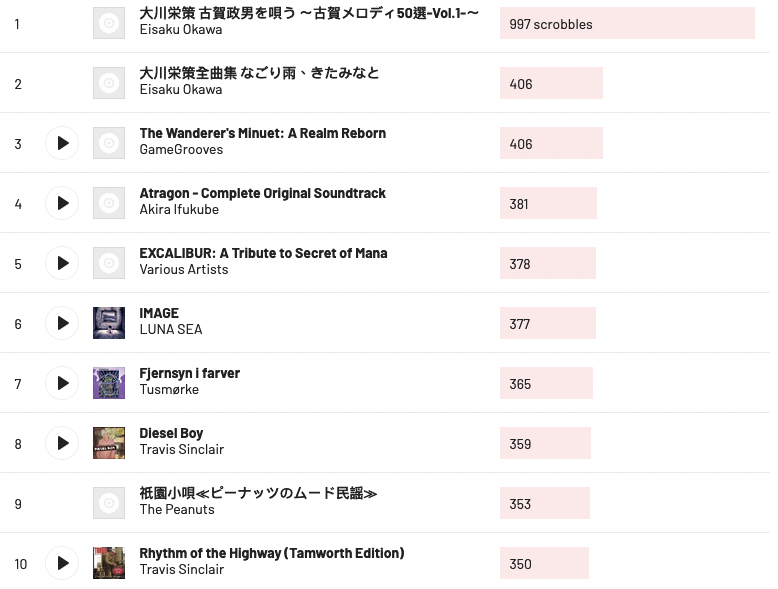This screenshot has height=589, width=778.
Task: Click the 381 scrobbles count bar
Action: tap(548, 204)
